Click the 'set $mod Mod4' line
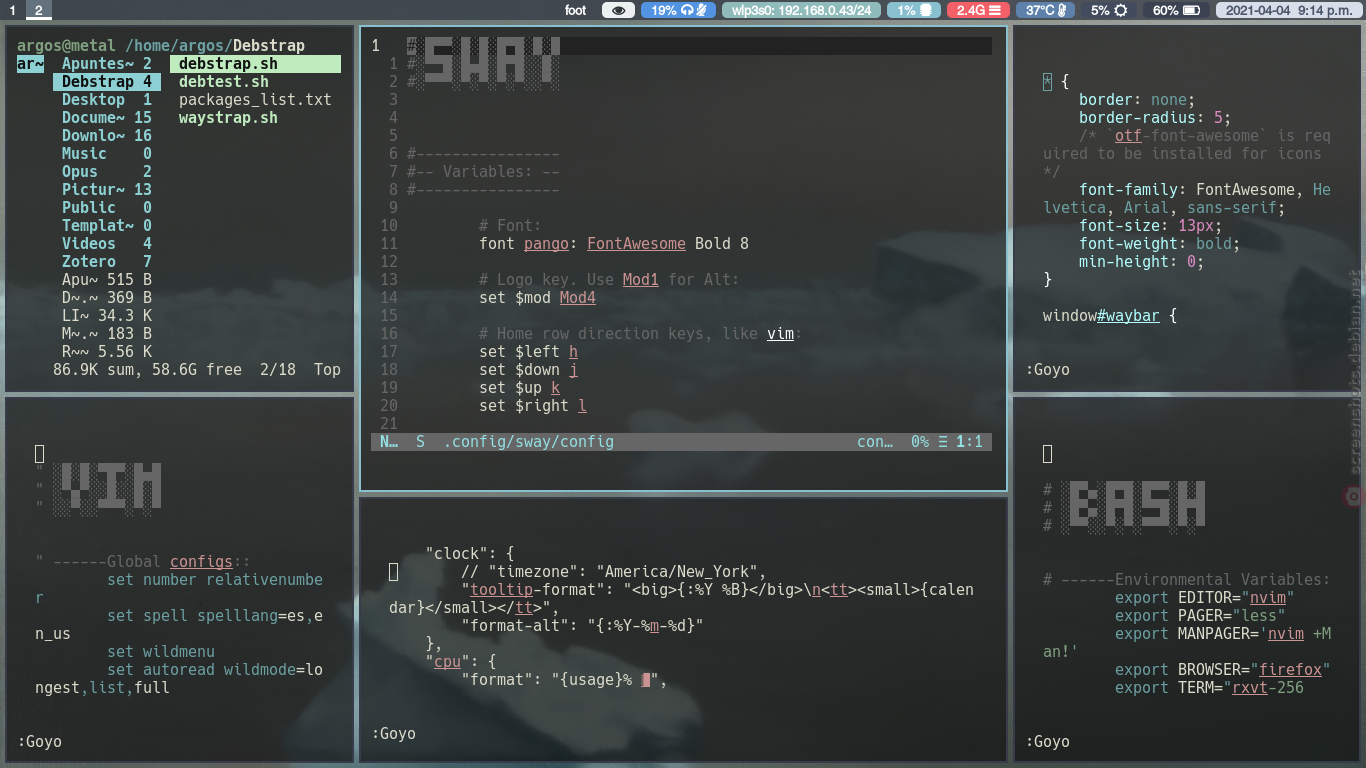This screenshot has width=1366, height=768. pos(537,298)
